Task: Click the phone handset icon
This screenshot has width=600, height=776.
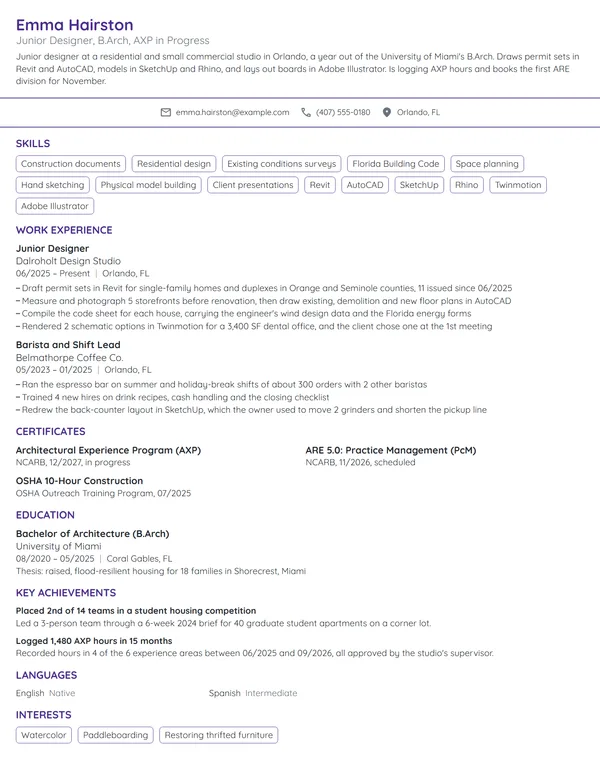Action: 306,112
